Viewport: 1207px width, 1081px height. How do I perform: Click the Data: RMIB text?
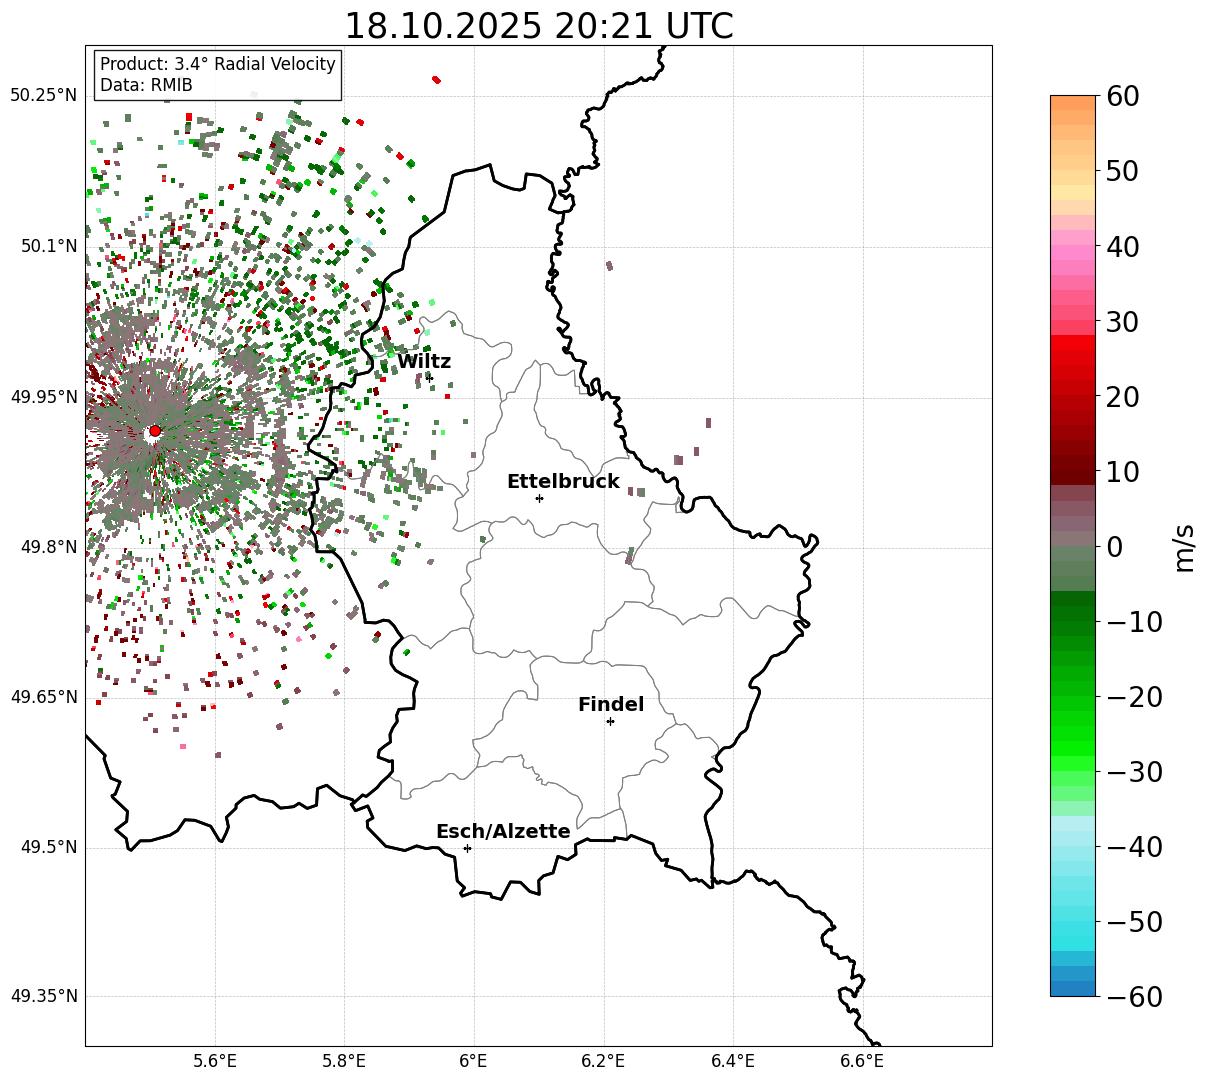pos(146,85)
